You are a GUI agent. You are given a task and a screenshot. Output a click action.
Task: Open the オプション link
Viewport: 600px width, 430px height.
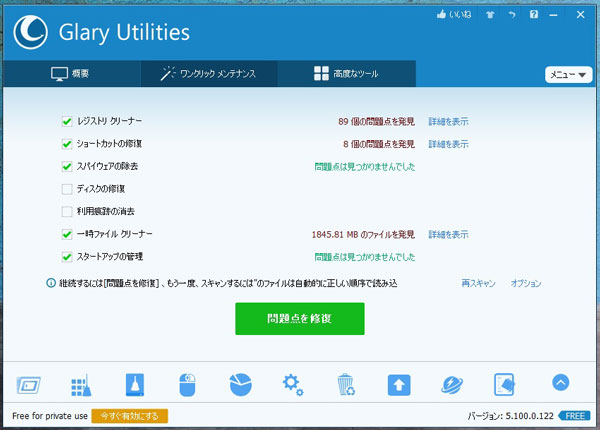pyautogui.click(x=526, y=283)
